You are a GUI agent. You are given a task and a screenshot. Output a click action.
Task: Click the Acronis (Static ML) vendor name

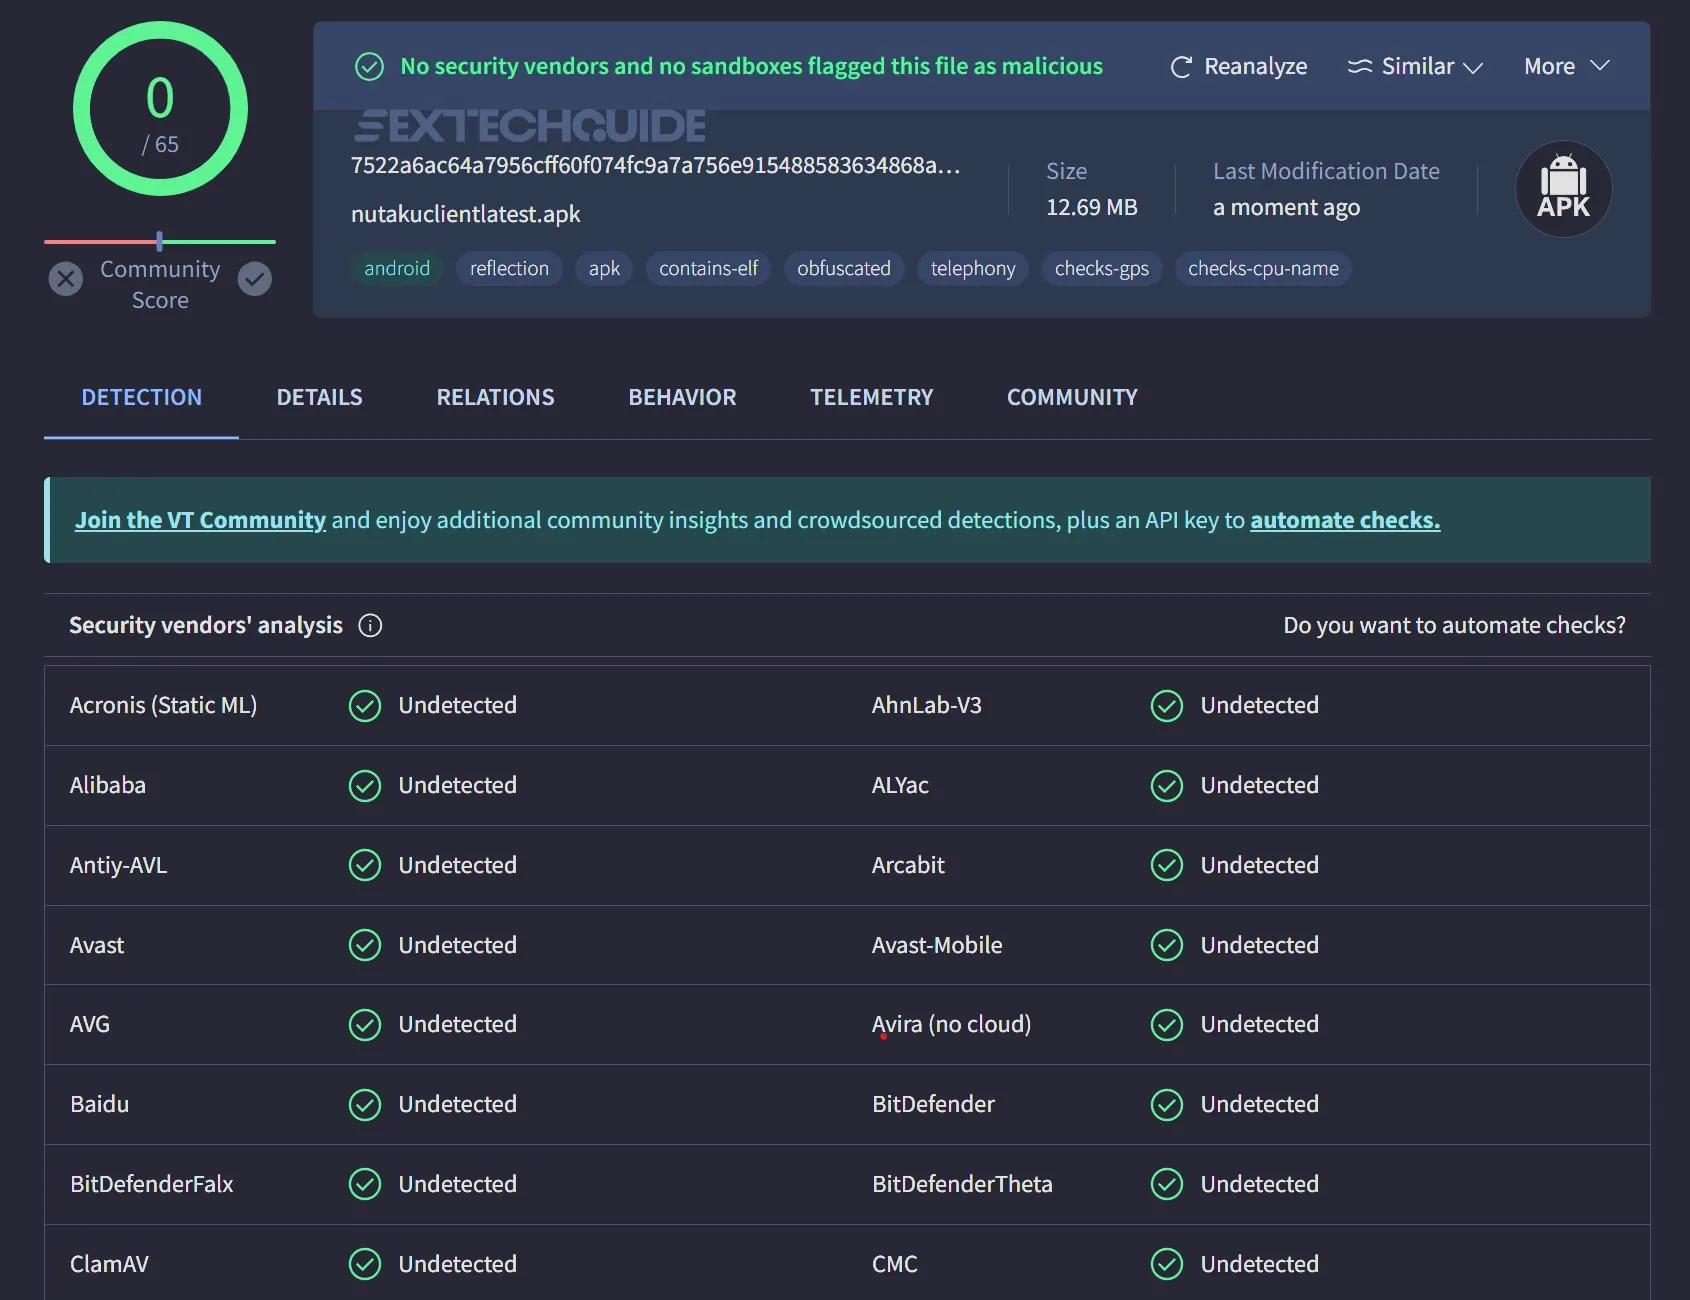(163, 705)
